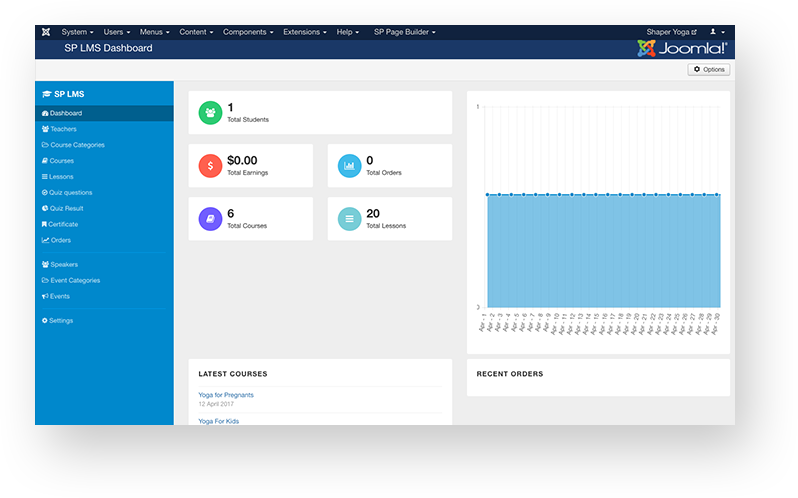The width and height of the screenshot is (798, 498).
Task: Expand the Extensions dropdown menu
Action: (x=305, y=32)
